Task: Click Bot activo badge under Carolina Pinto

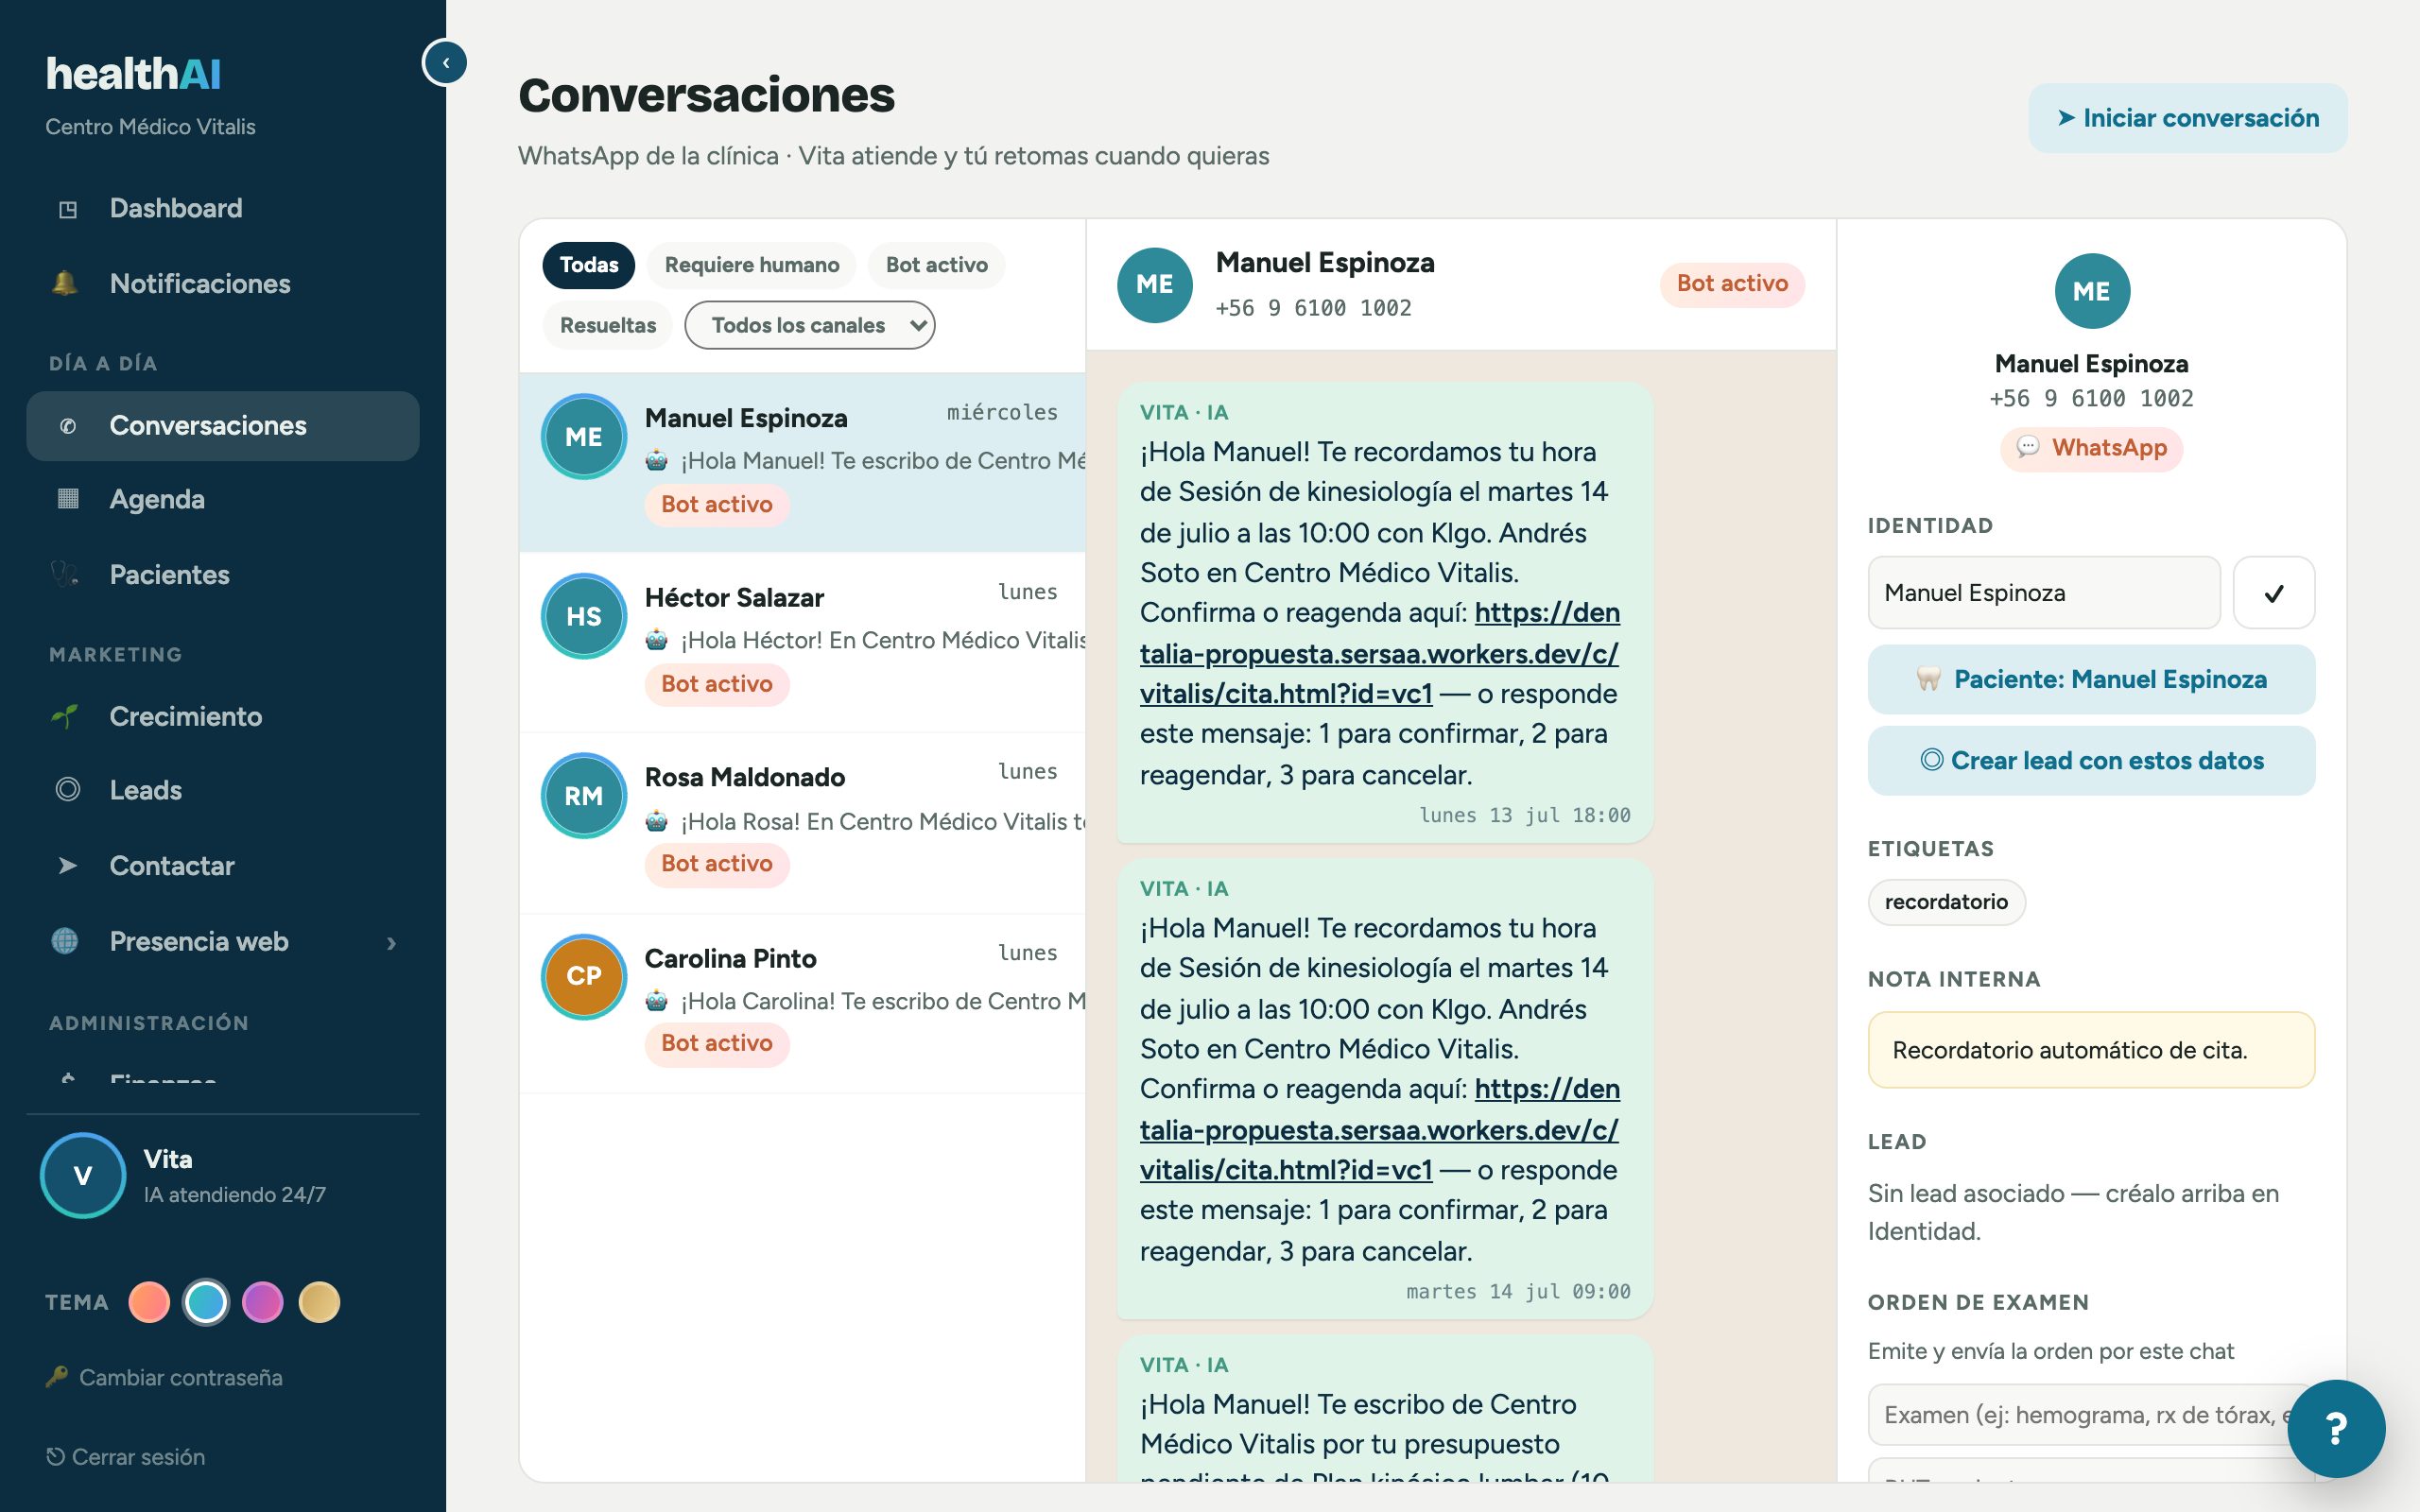Action: point(717,1043)
